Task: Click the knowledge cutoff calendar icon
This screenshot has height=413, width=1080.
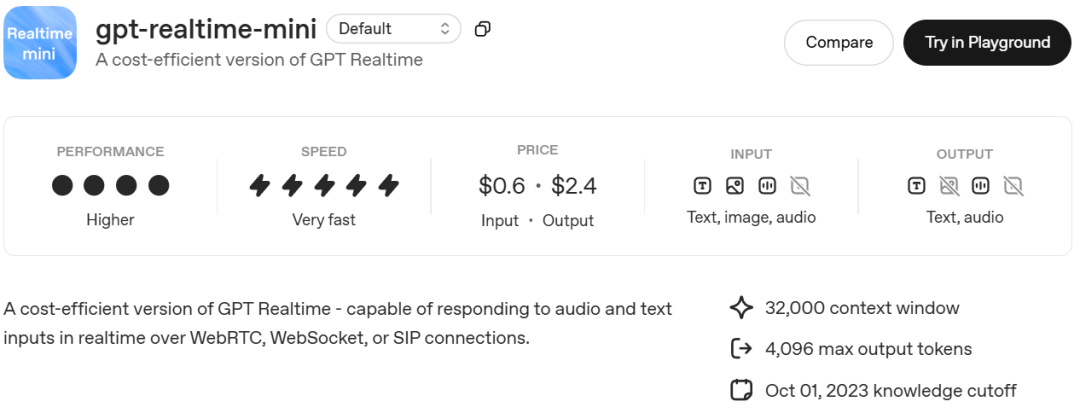Action: (x=741, y=390)
